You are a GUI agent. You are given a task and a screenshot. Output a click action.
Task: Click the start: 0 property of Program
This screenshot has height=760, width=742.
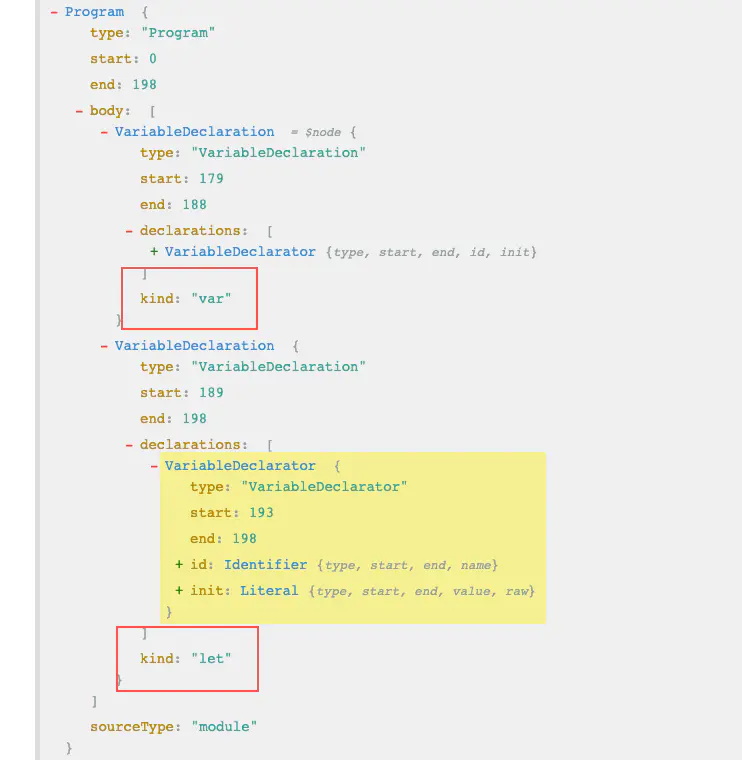tap(122, 59)
